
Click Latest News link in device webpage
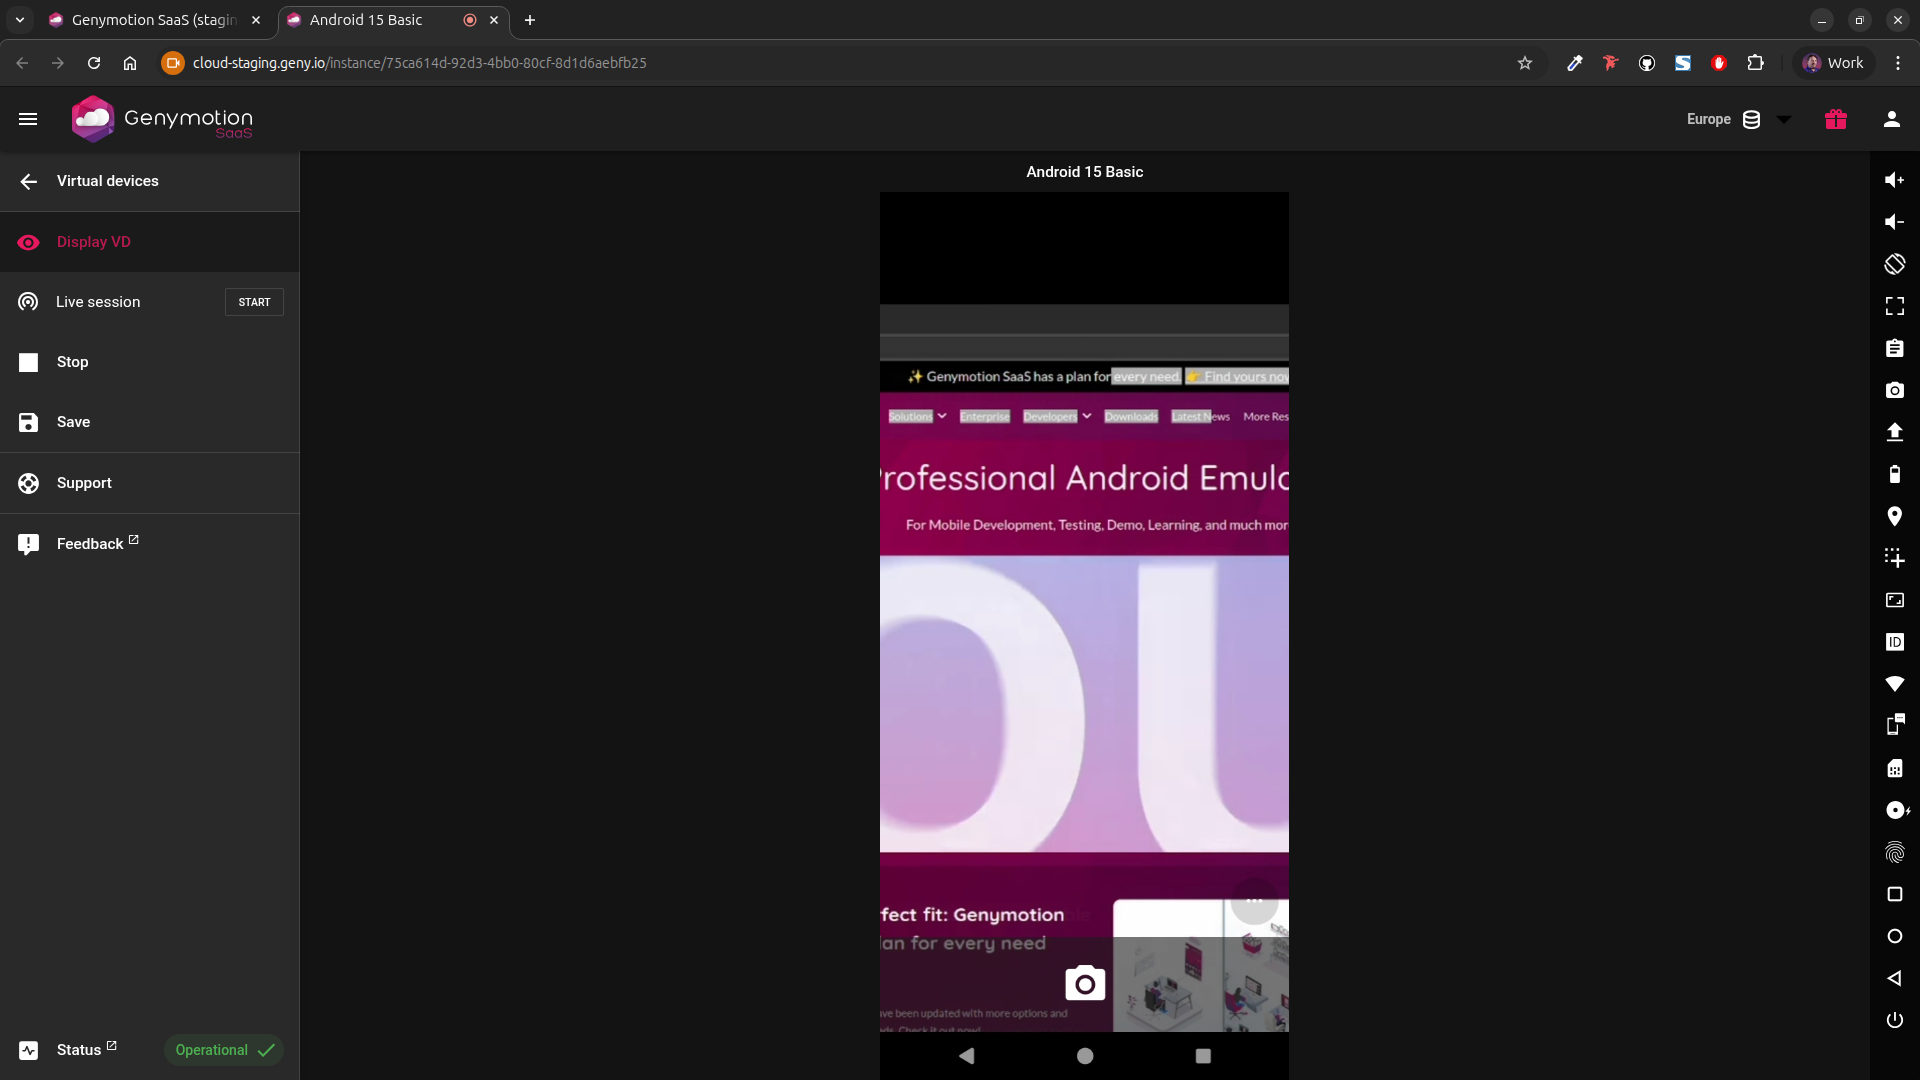pyautogui.click(x=1200, y=417)
